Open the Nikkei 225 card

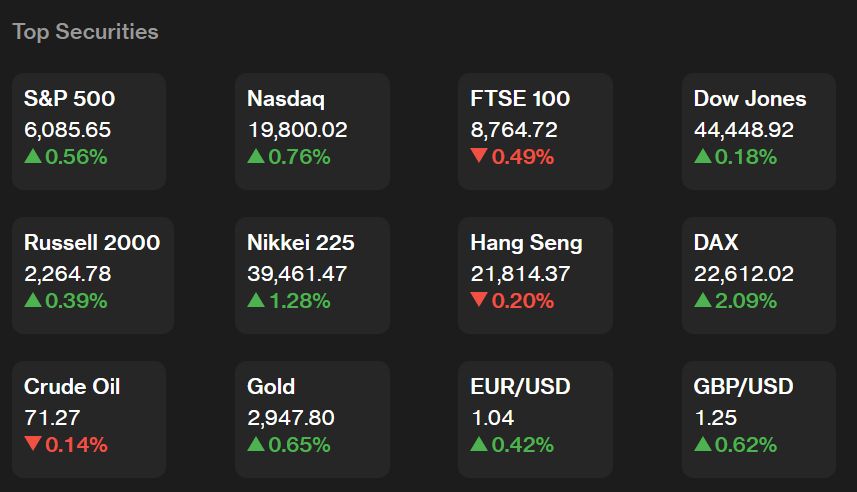click(312, 276)
